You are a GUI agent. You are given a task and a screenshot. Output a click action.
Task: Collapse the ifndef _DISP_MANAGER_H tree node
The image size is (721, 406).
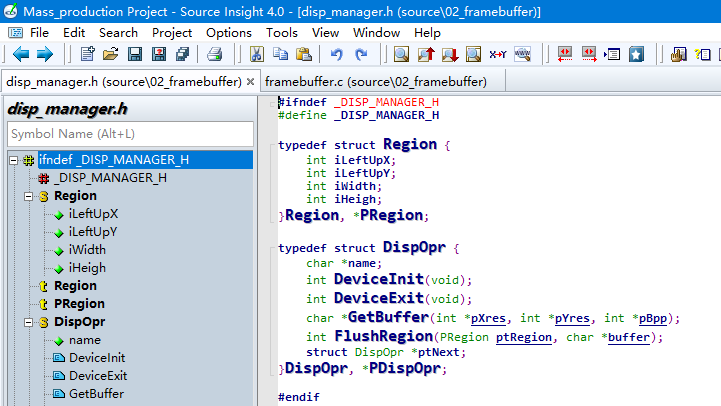(14, 160)
